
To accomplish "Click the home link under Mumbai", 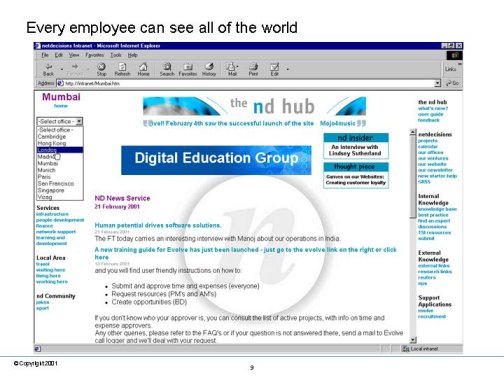I will (x=61, y=106).
